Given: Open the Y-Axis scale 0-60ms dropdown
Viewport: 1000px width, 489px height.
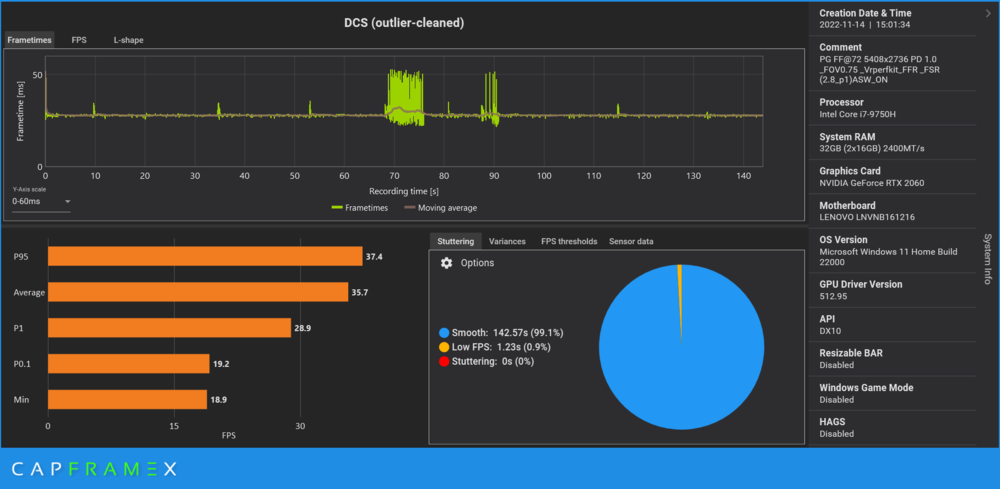Looking at the screenshot, I should 41,201.
